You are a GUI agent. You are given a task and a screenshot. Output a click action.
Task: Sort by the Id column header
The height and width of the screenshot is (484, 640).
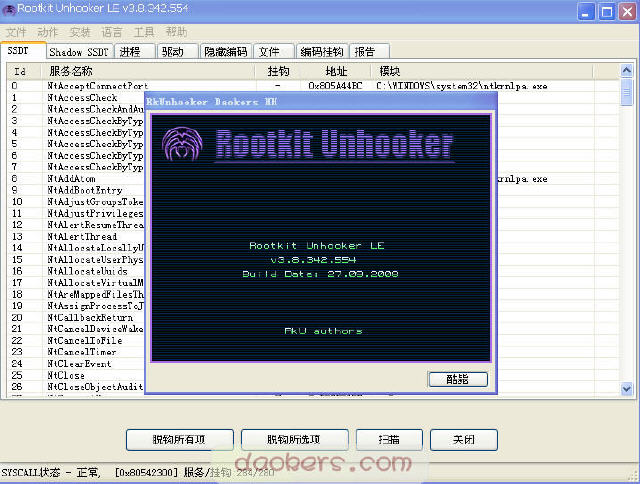(x=24, y=71)
